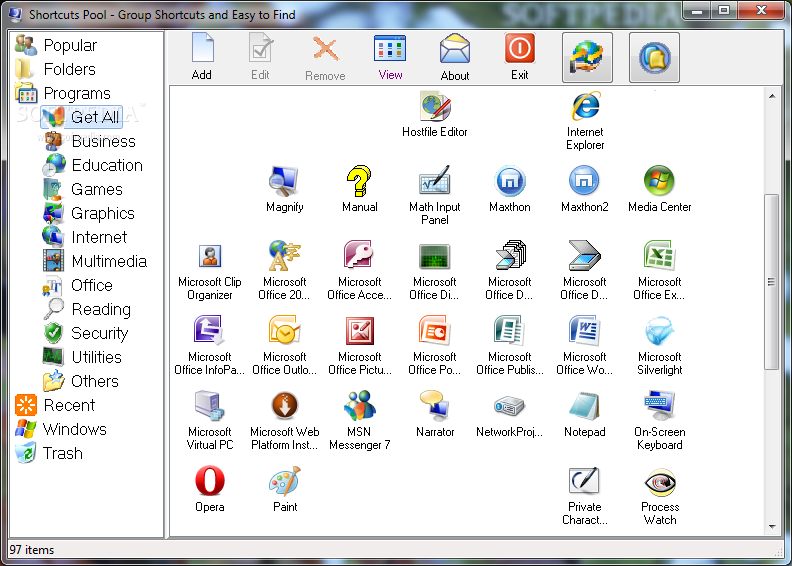
Task: Open the Games subcategory
Action: (83, 189)
